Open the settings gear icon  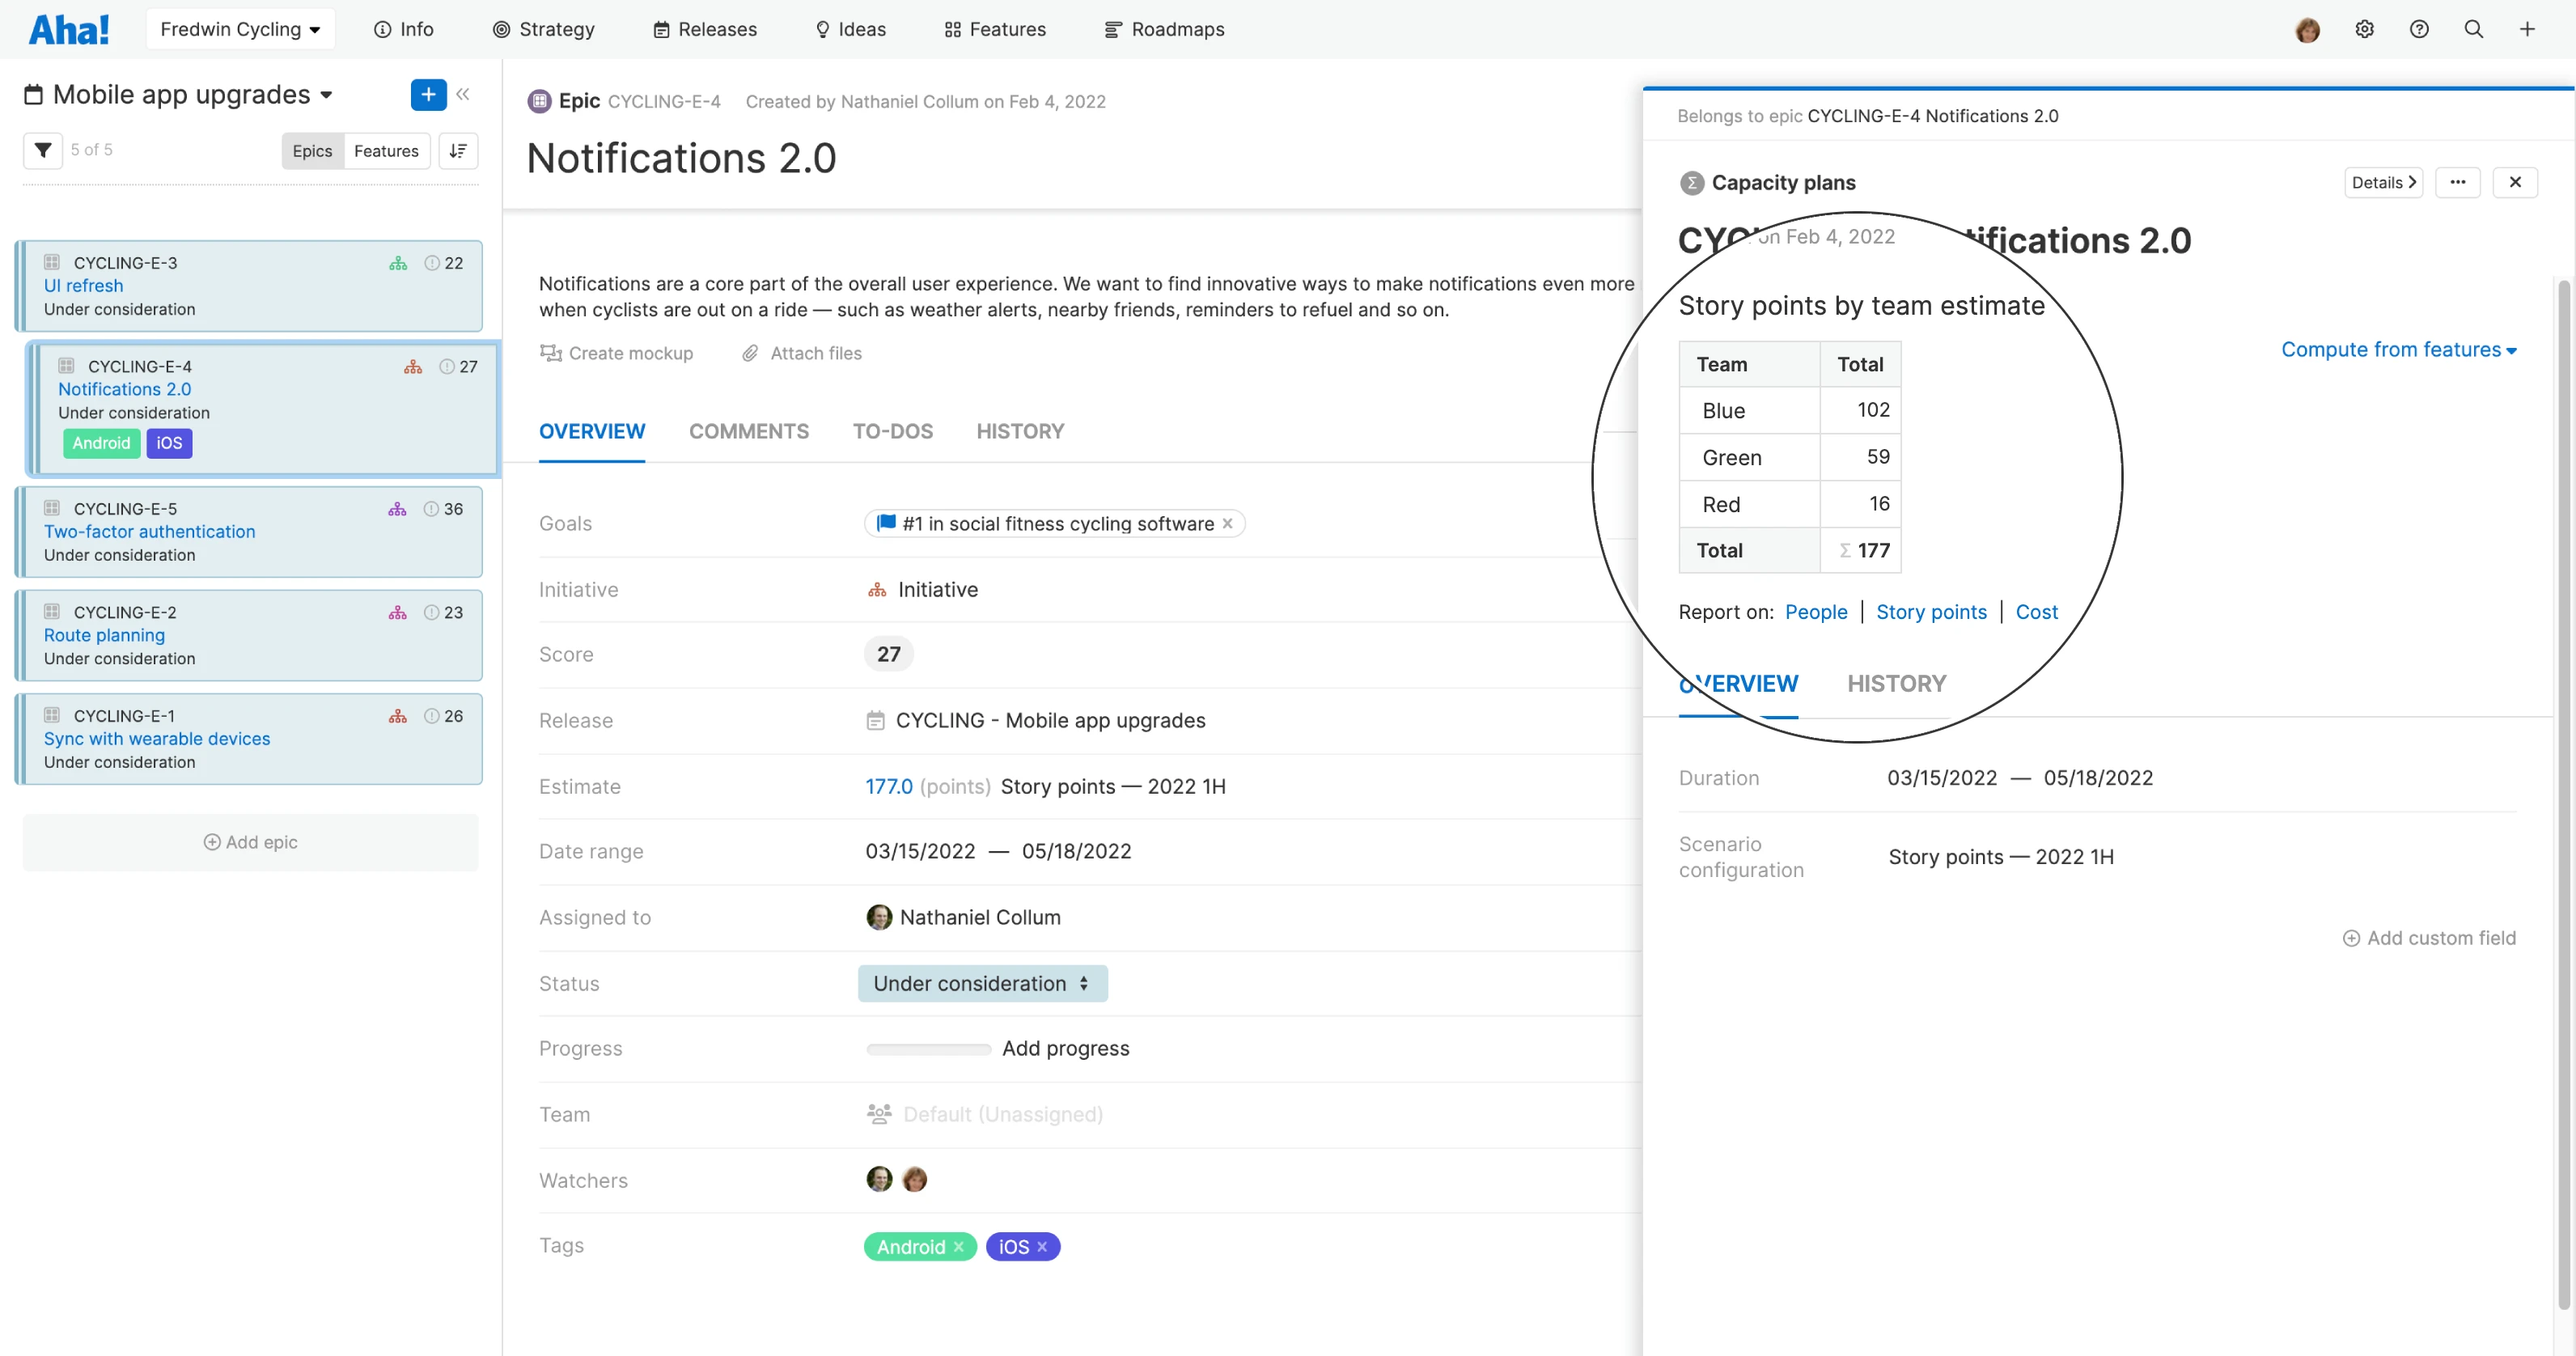(2364, 29)
